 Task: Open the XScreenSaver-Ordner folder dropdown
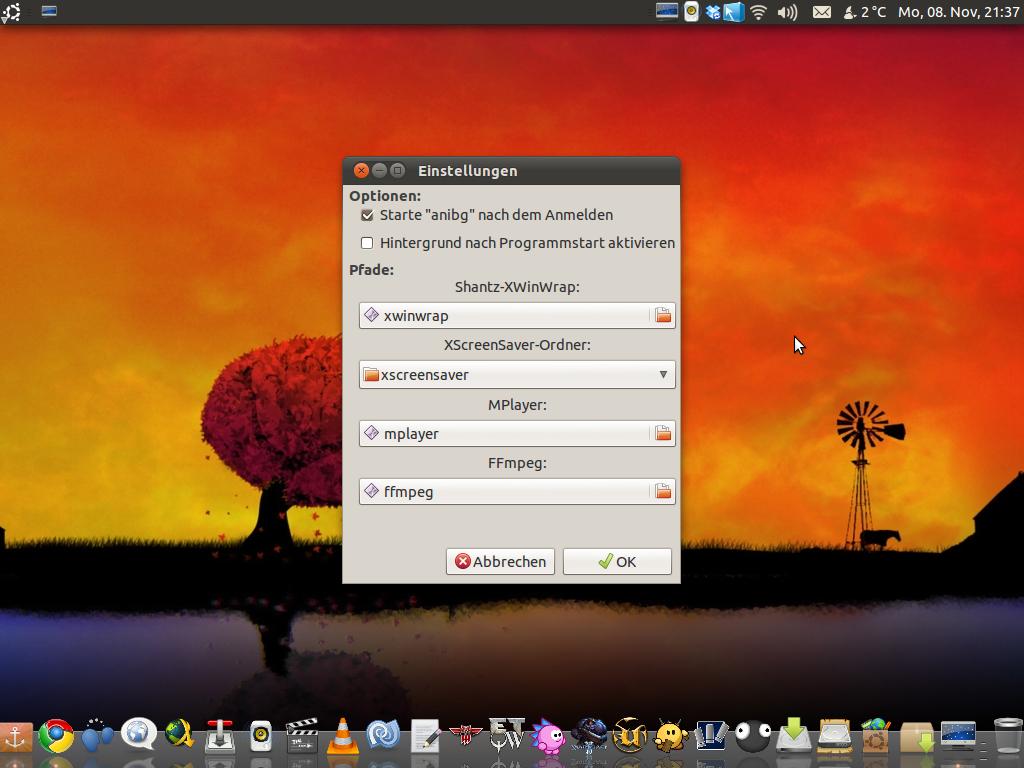tap(517, 375)
